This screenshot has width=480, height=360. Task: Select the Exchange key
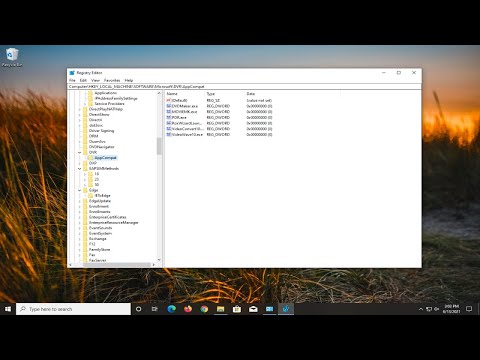(98, 239)
